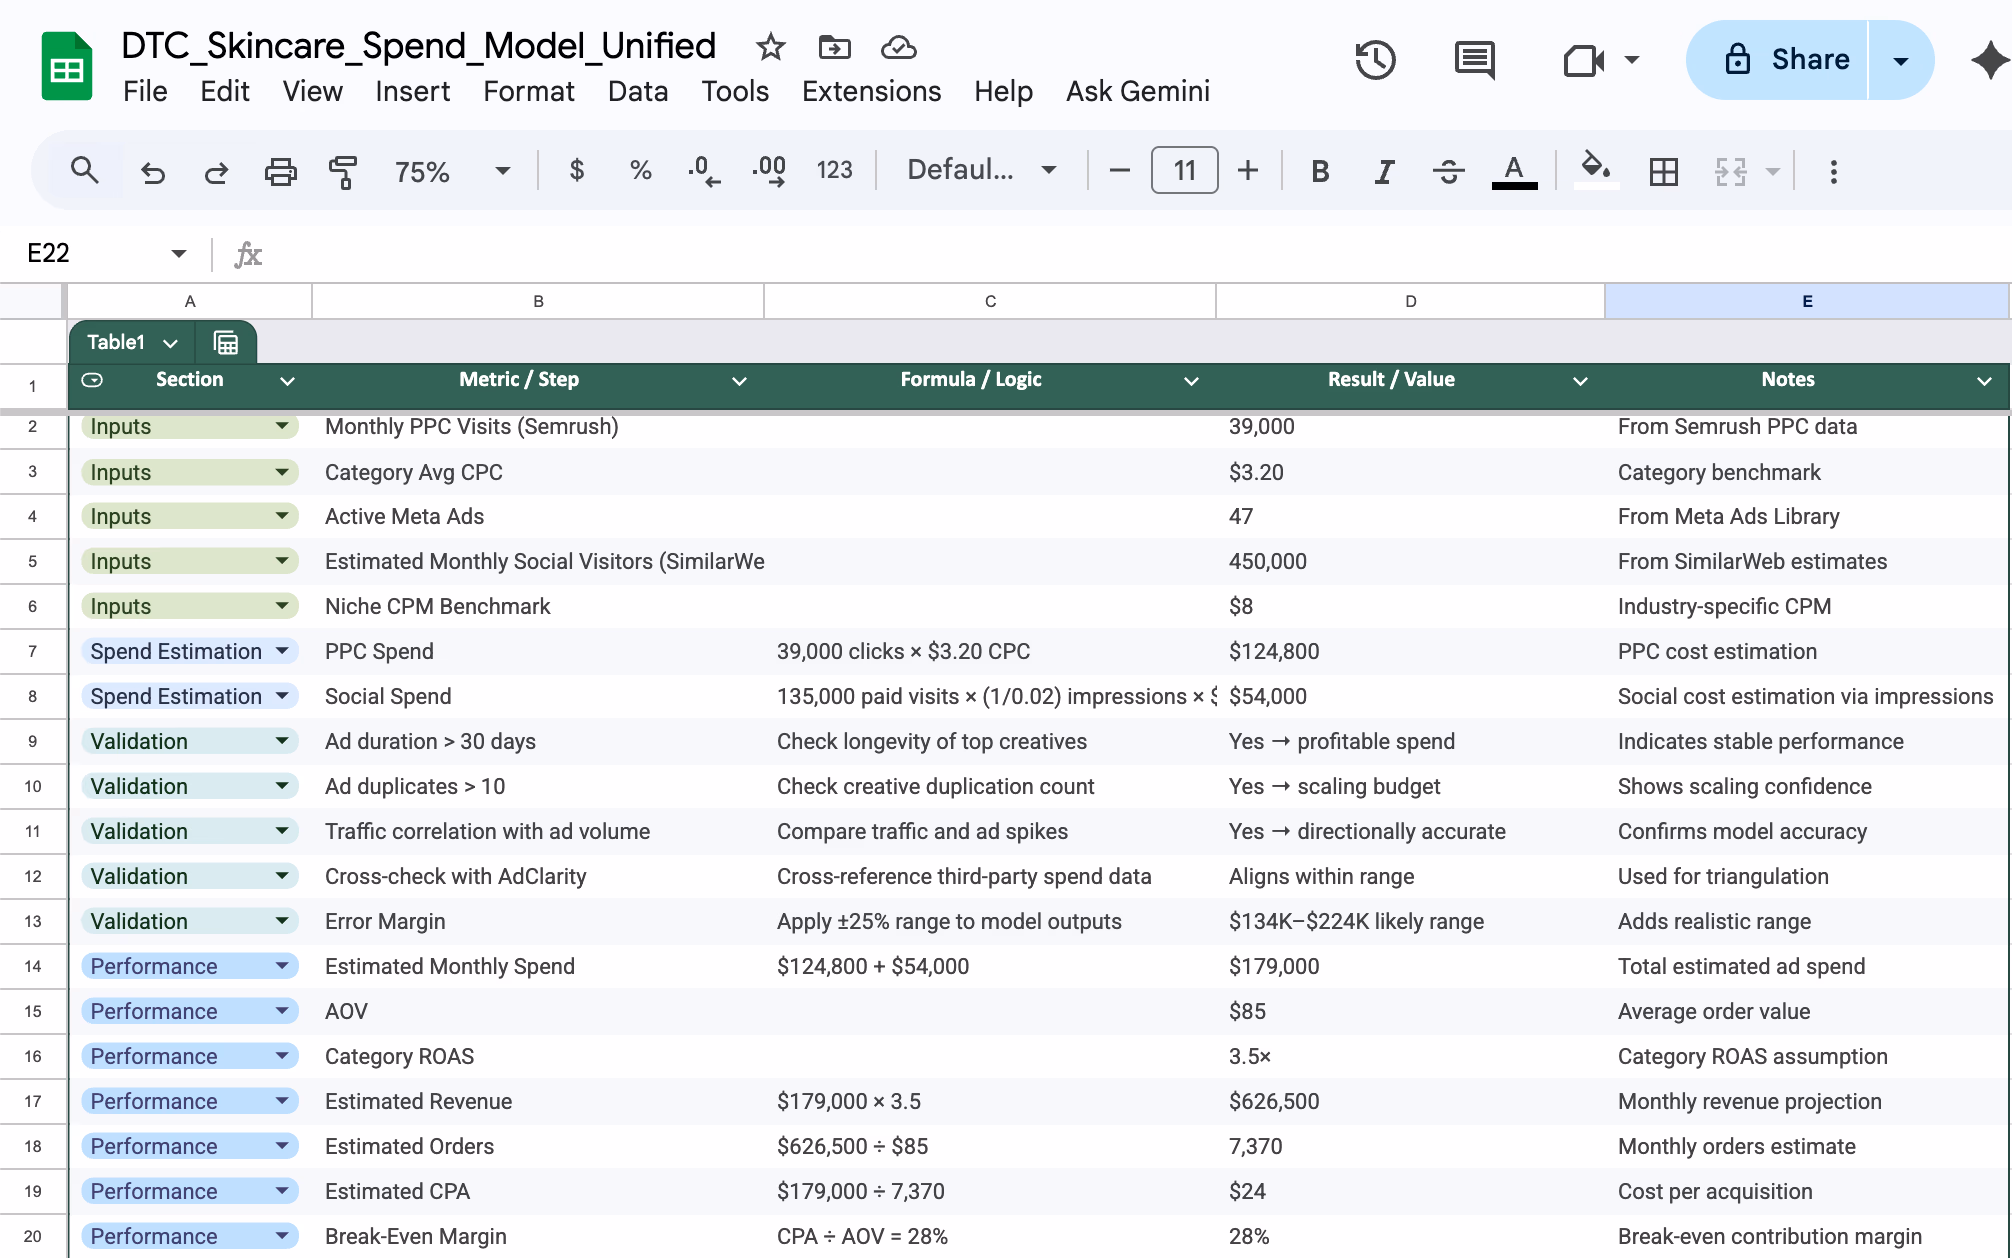2012x1258 pixels.
Task: Open the Ask Gemini menu
Action: coord(1137,91)
